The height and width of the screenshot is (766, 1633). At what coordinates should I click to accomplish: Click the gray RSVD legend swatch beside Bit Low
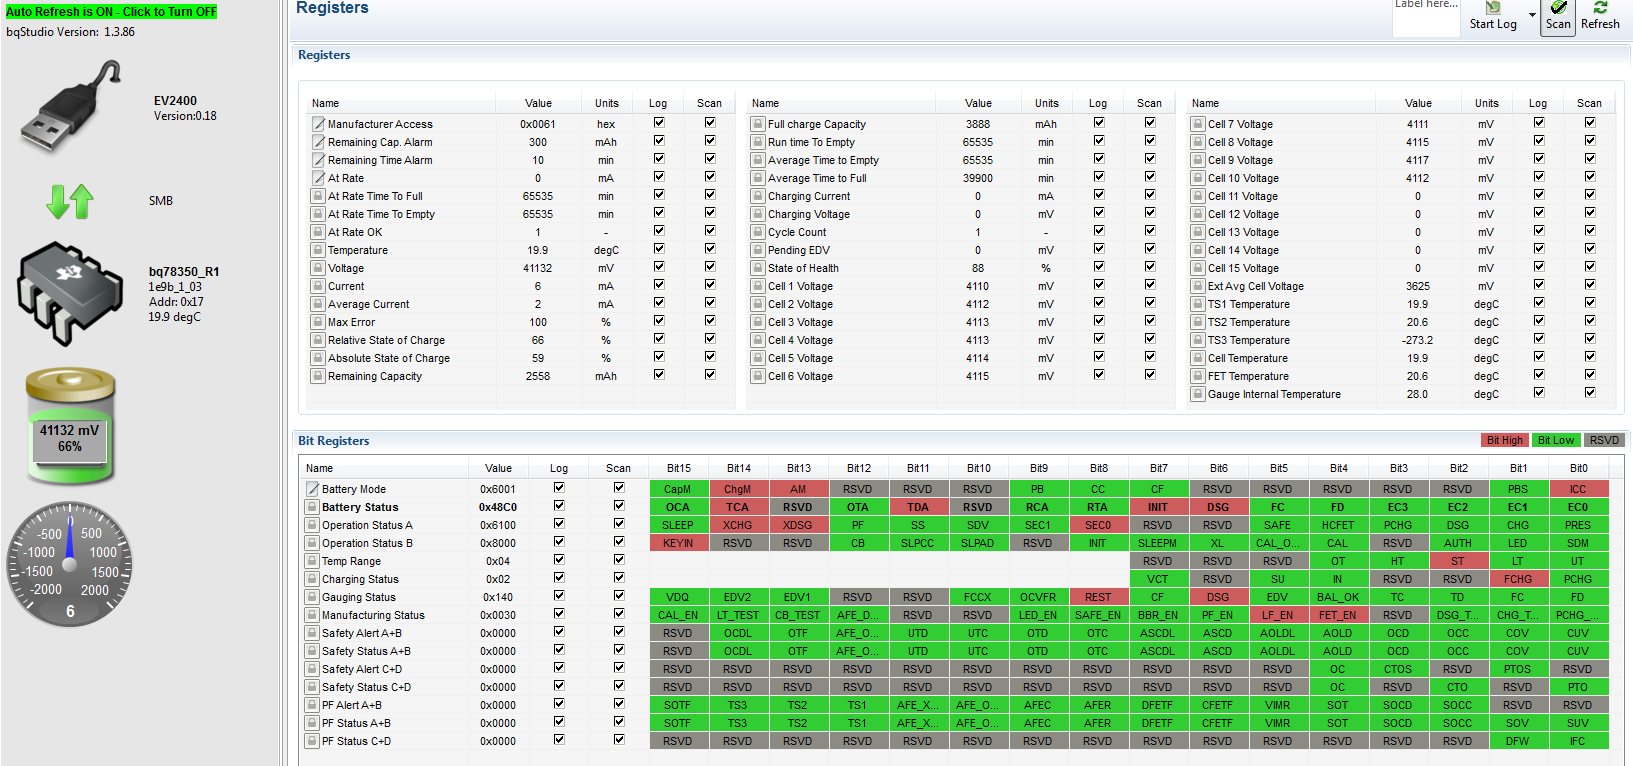(x=1604, y=440)
